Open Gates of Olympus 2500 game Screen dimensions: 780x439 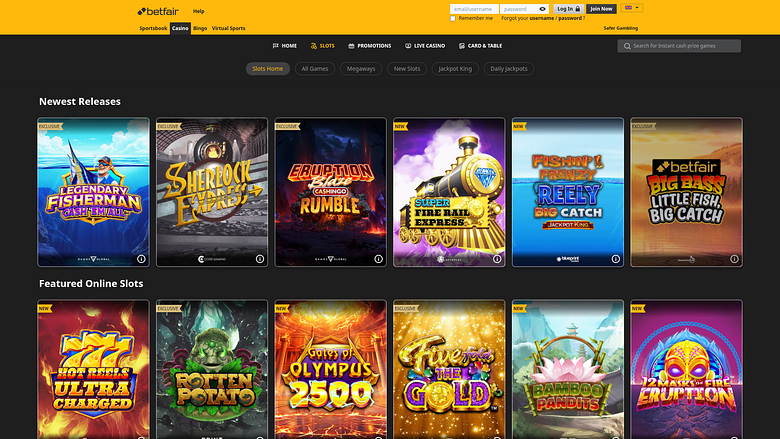coord(331,369)
